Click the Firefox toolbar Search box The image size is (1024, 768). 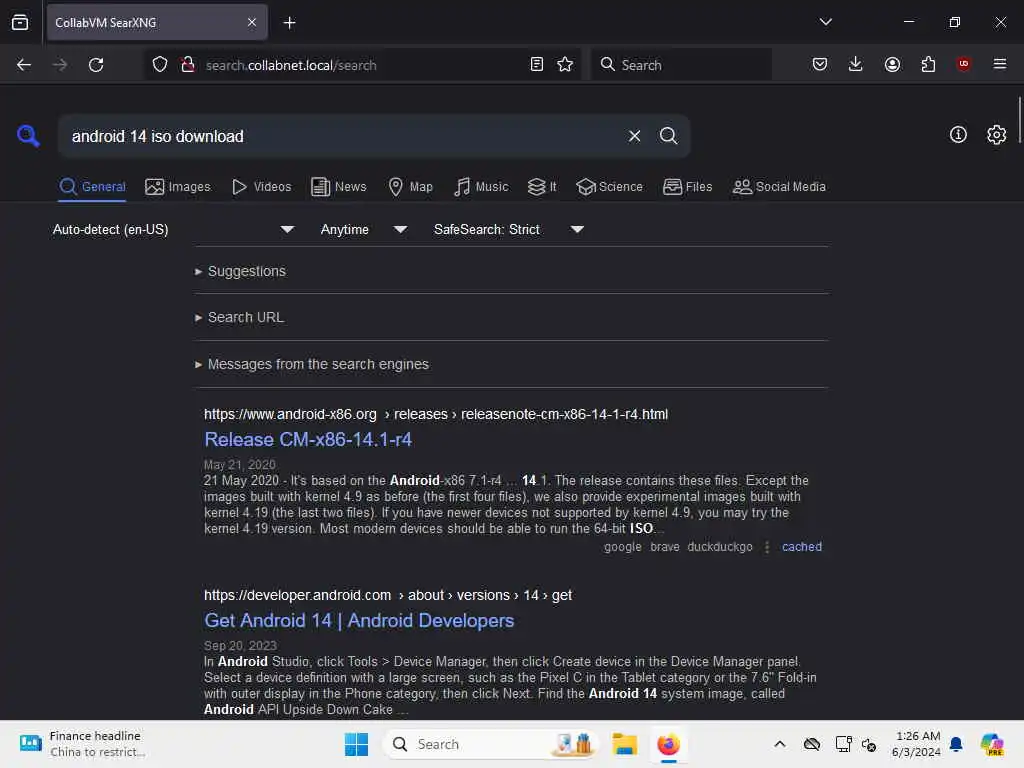[682, 65]
